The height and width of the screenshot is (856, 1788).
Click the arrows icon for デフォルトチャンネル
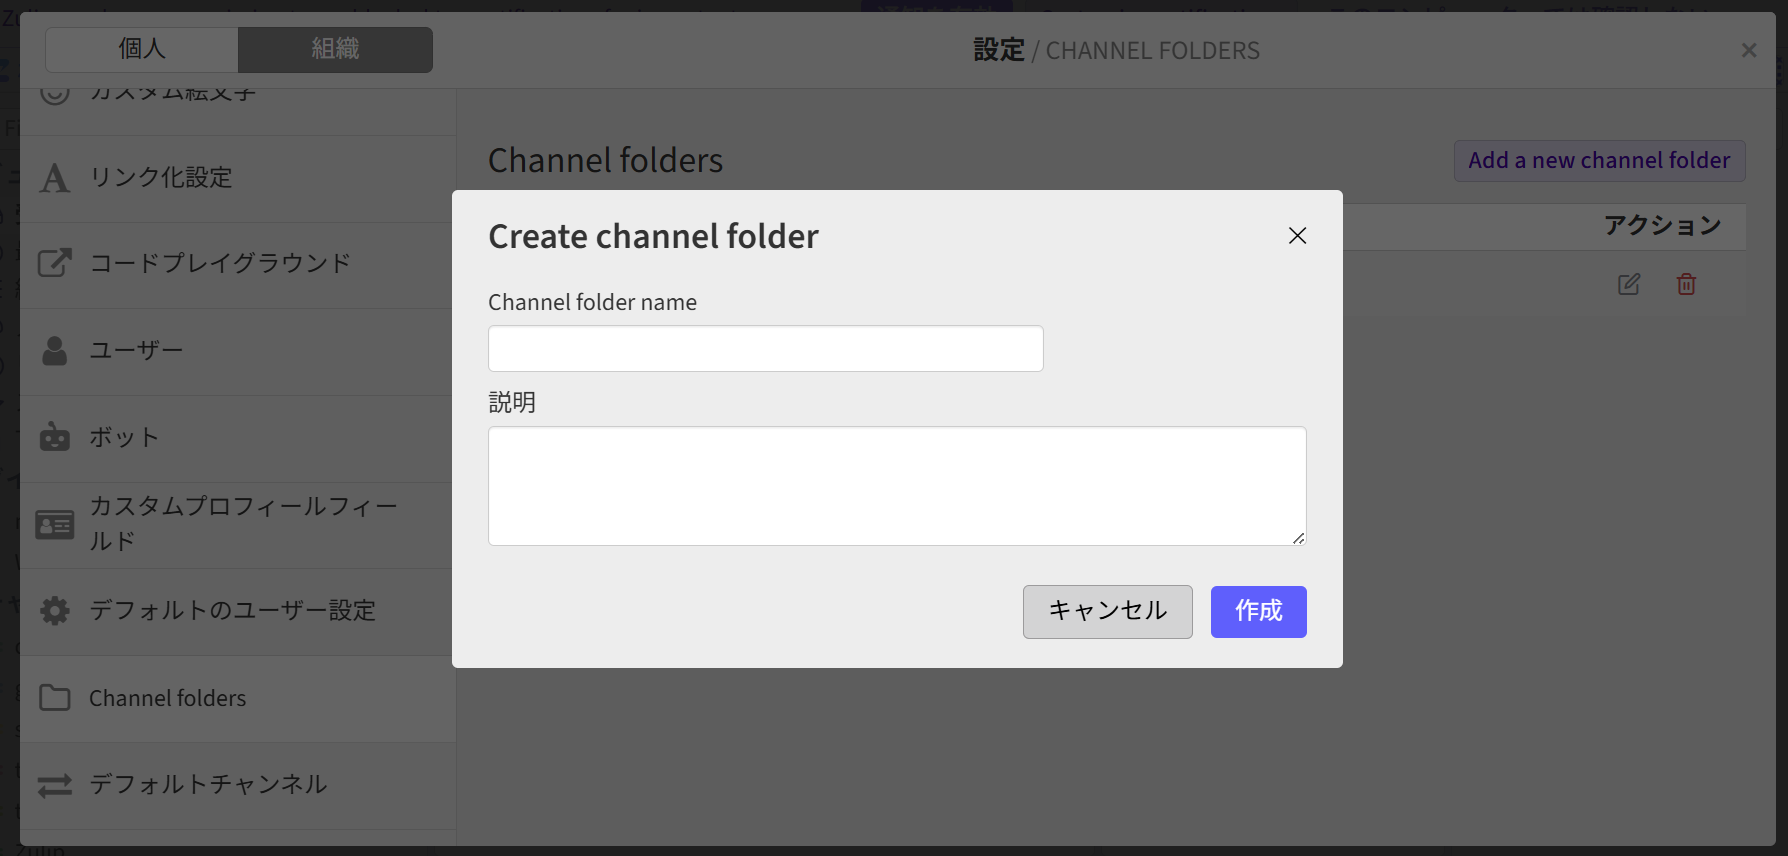point(55,785)
